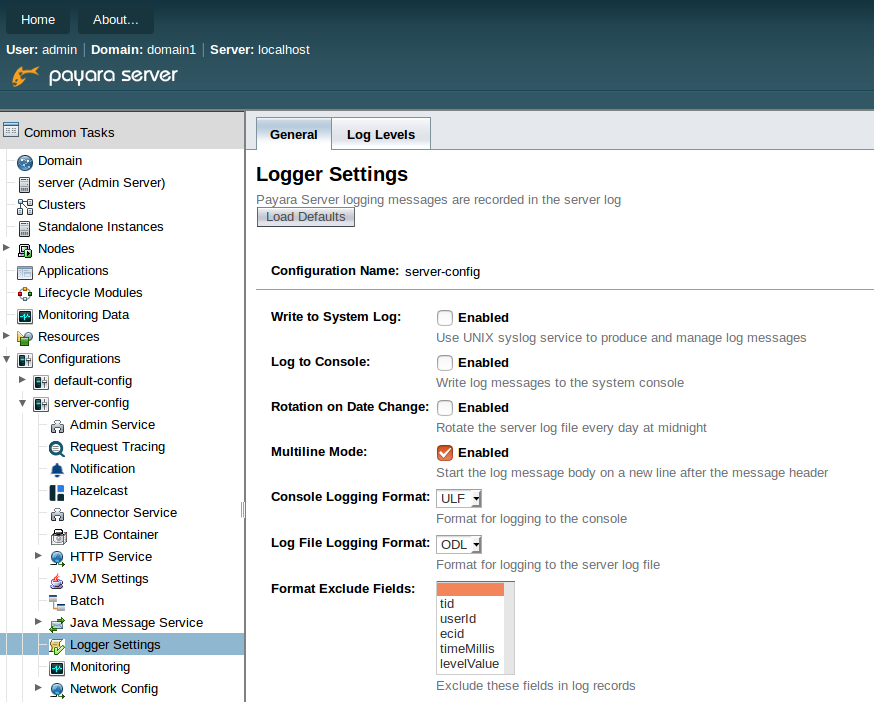Screen dimensions: 874x702
Task: Expand the default-config tree node
Action: (22, 380)
